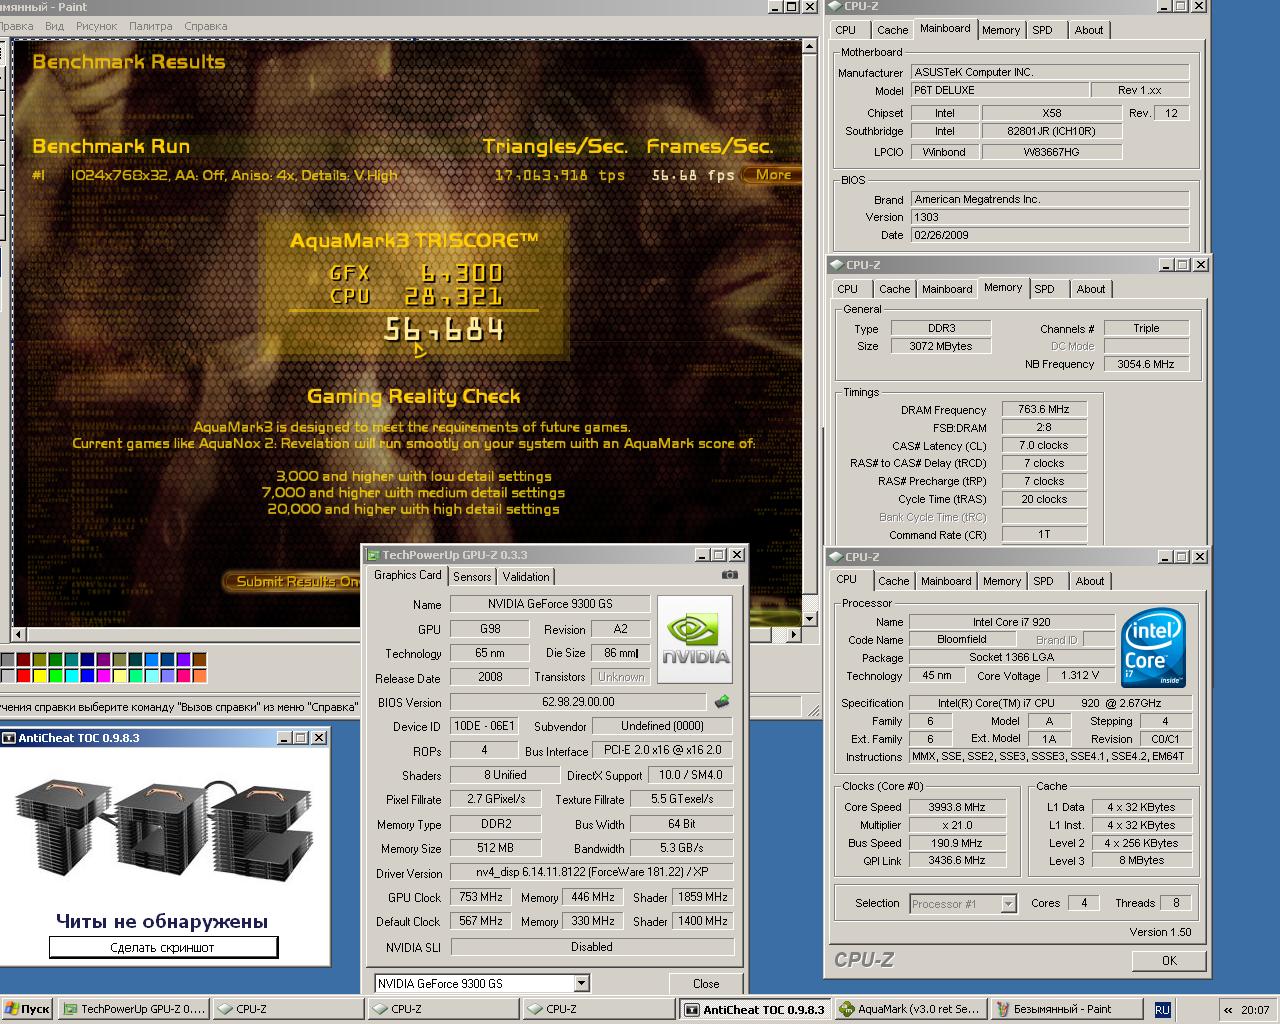Click the Bus Interface PCI-E 2.0 value
The image size is (1280, 1024).
(663, 750)
